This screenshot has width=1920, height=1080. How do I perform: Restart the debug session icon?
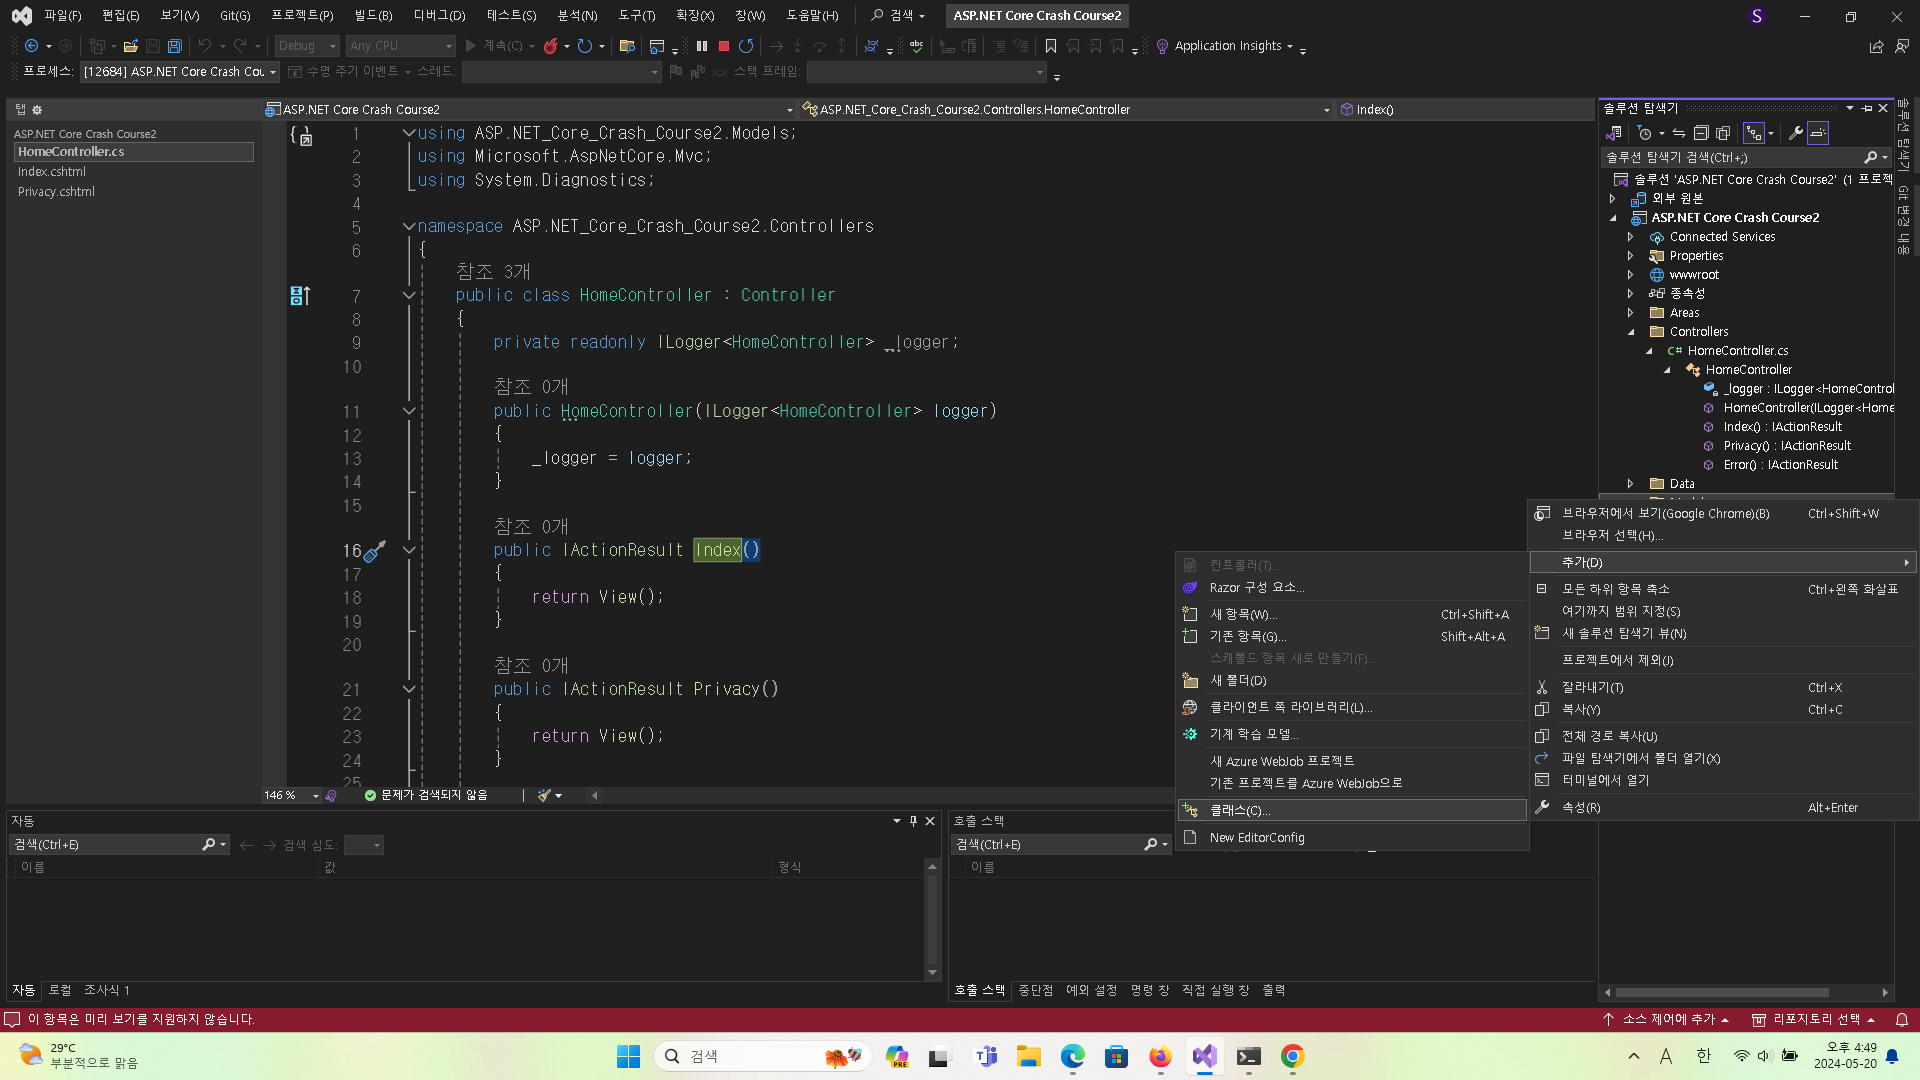click(746, 46)
